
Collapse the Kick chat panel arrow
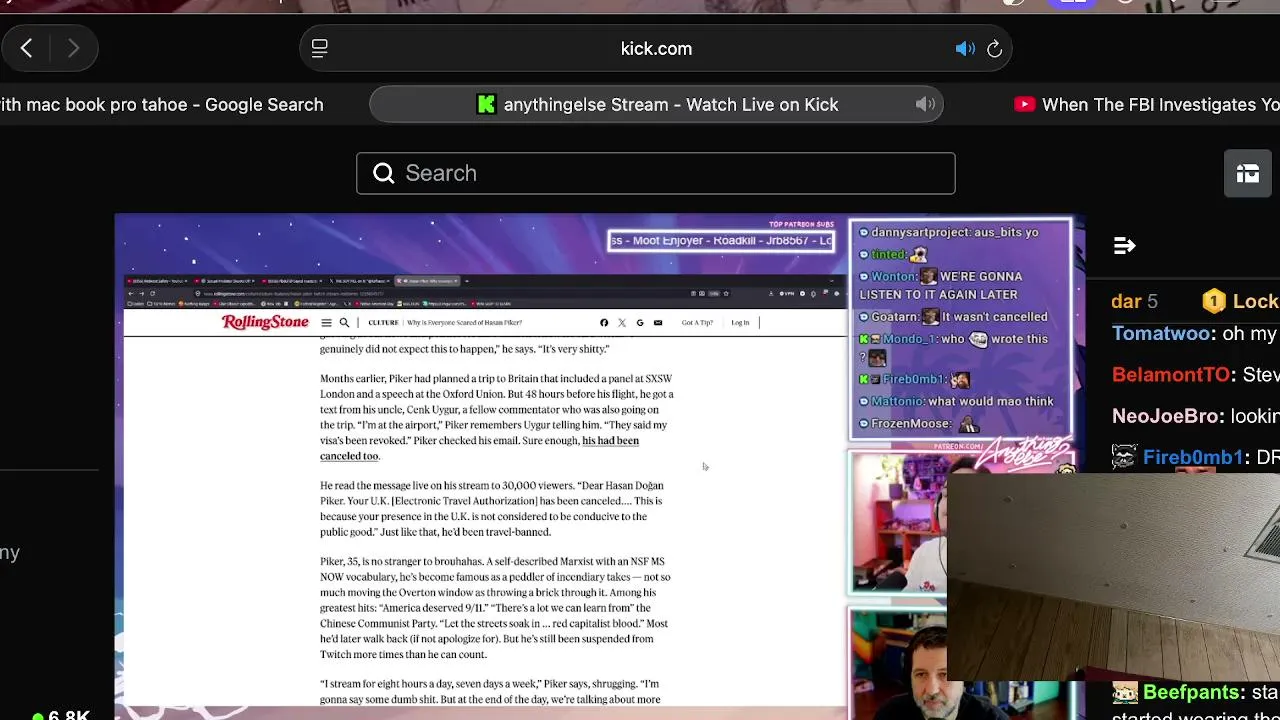coord(1124,245)
